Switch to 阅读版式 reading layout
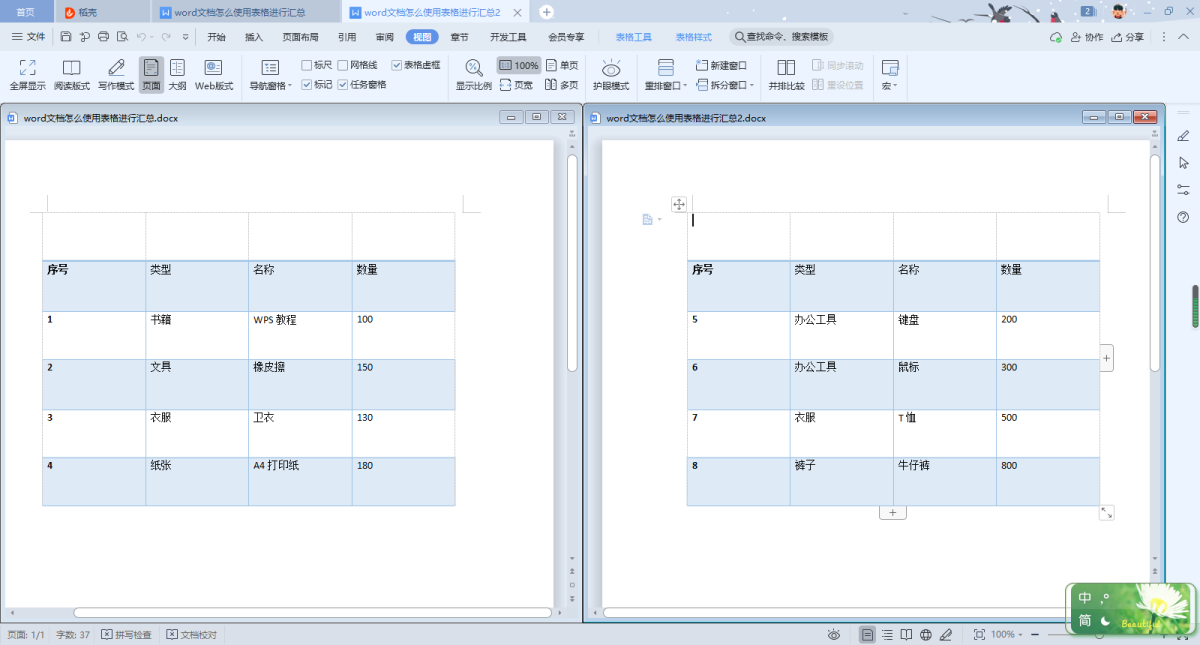1200x645 pixels. tap(72, 68)
